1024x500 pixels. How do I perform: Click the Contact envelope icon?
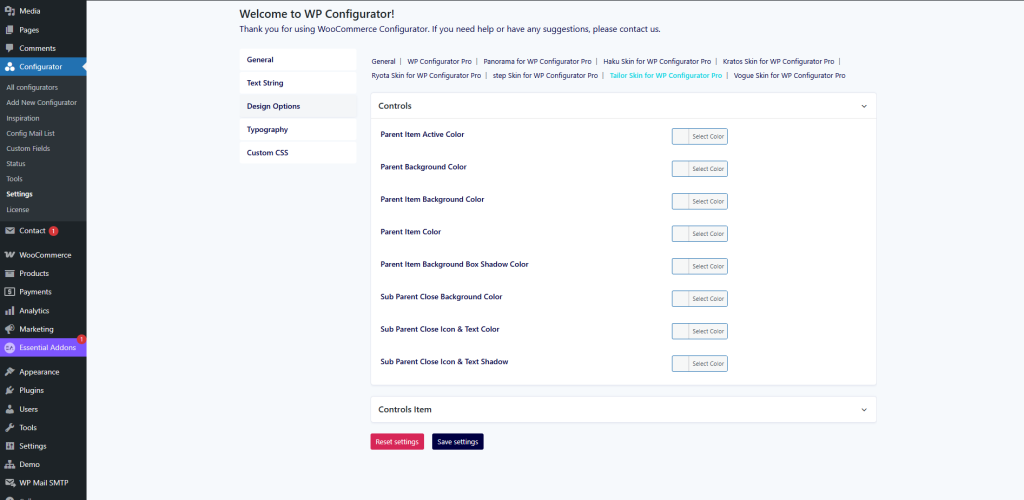point(10,230)
